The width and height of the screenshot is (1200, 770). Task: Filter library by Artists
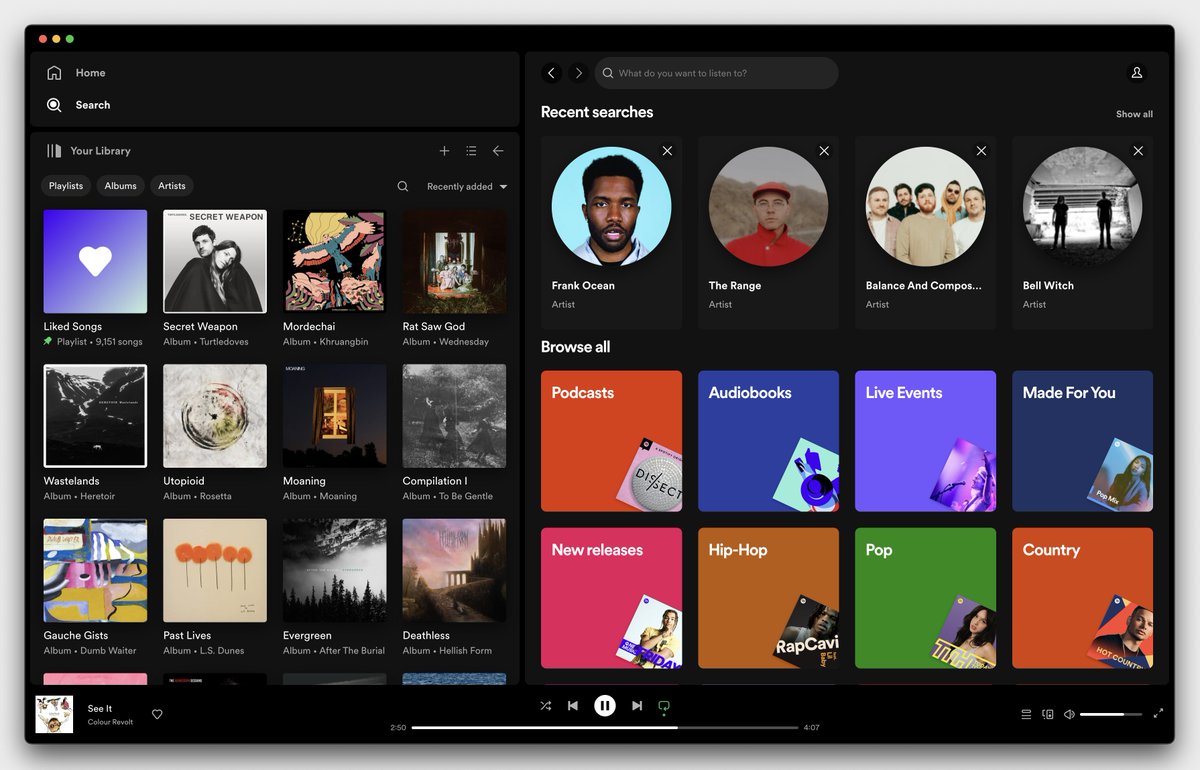tap(172, 186)
